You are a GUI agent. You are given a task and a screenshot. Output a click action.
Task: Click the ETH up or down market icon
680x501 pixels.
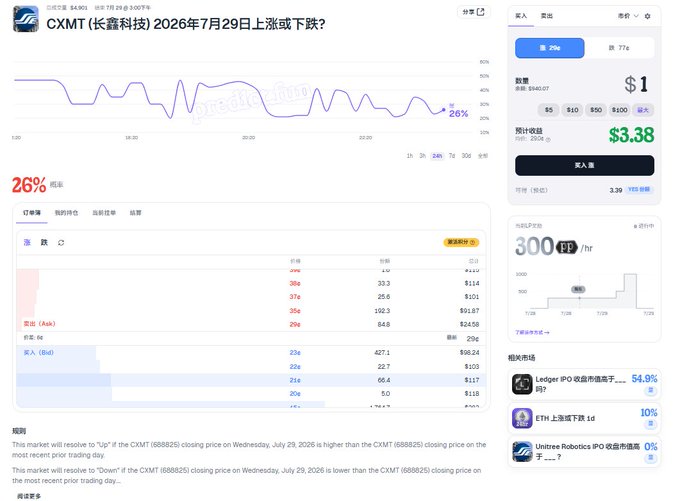[522, 418]
